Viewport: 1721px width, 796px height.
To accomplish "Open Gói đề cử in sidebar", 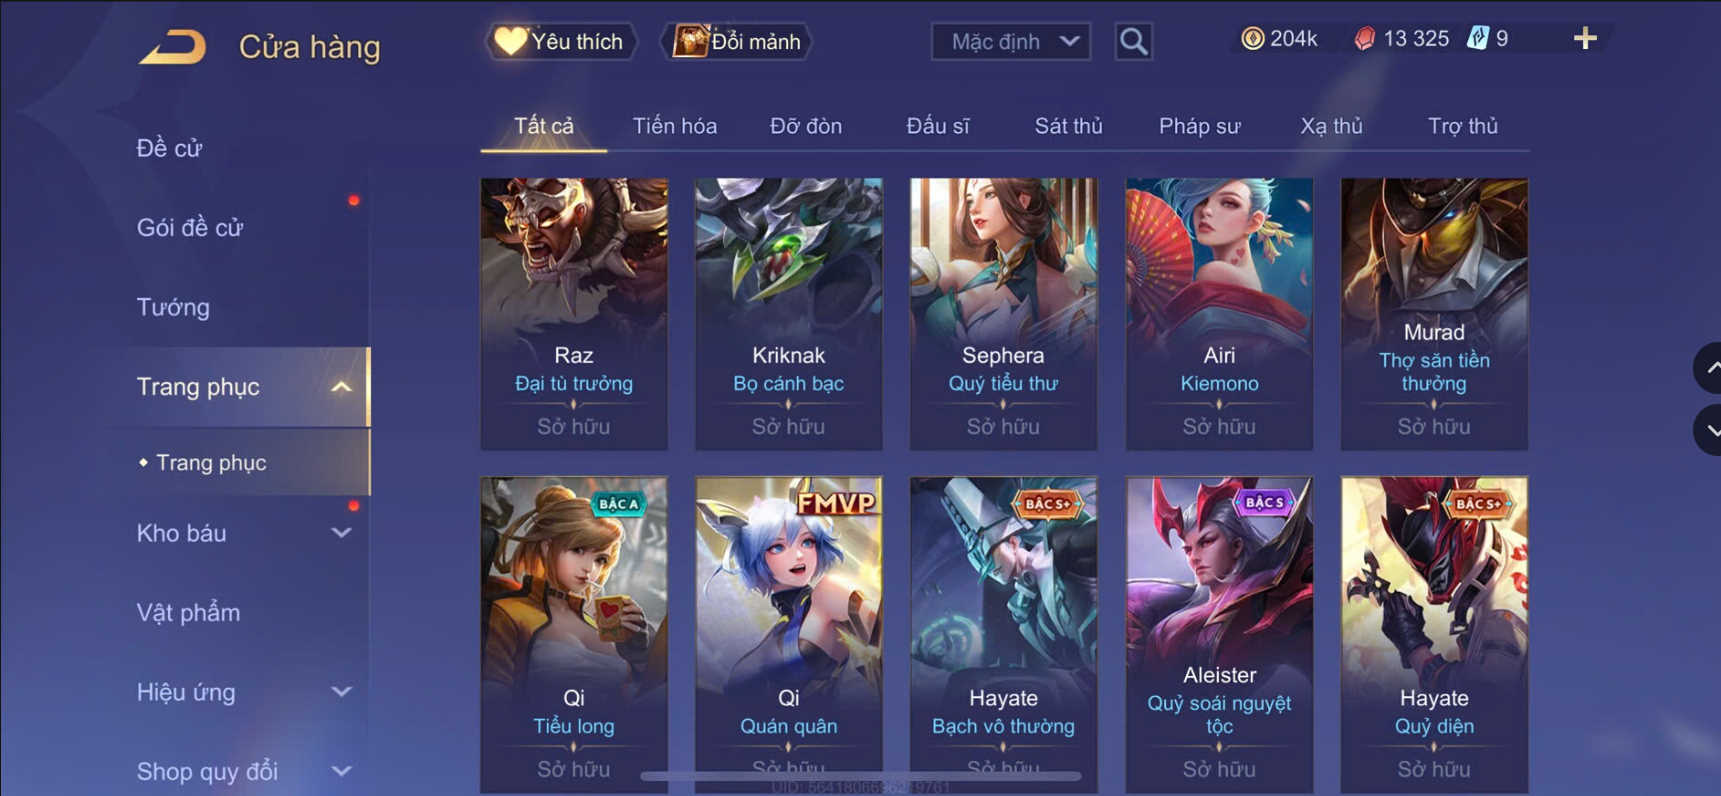I will pos(190,228).
